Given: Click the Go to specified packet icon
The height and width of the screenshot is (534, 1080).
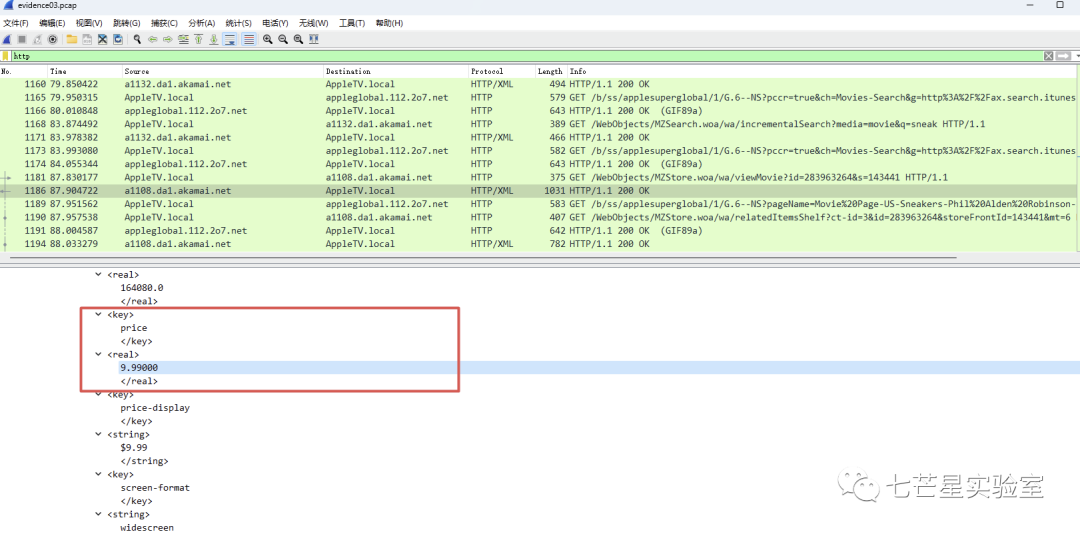Looking at the screenshot, I should pyautogui.click(x=183, y=39).
